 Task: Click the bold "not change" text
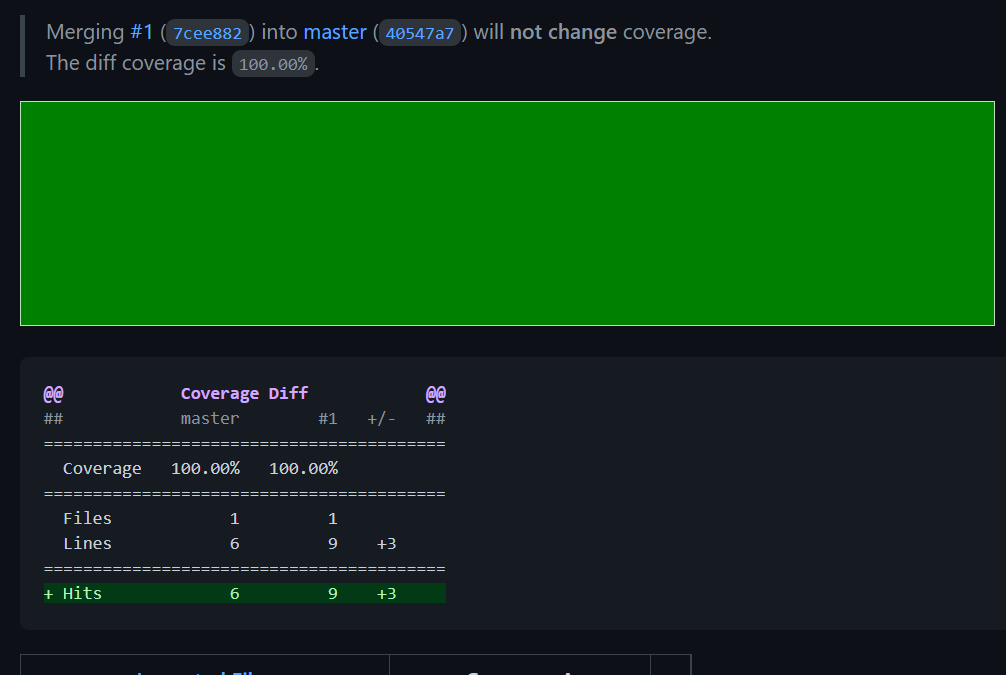563,32
